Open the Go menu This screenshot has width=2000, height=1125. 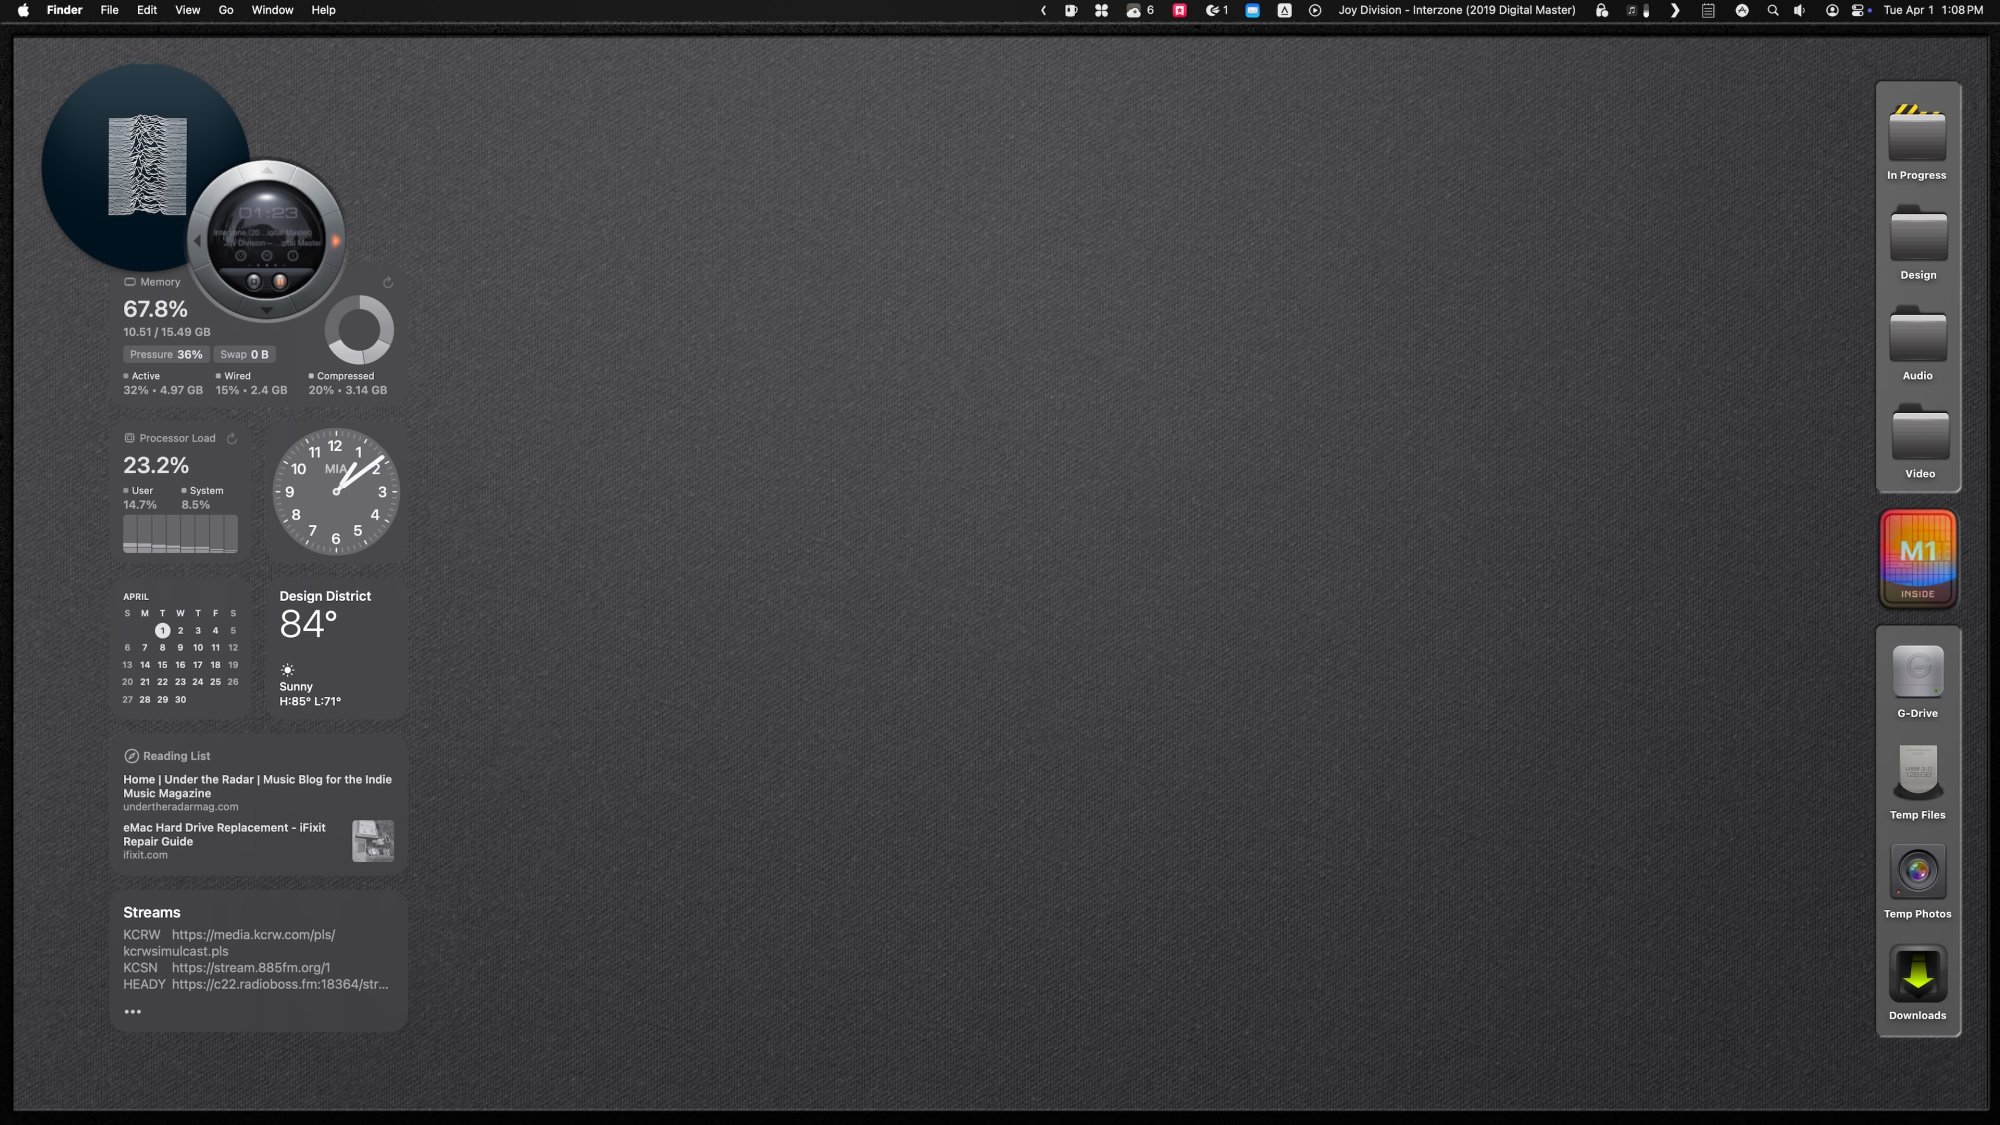[226, 10]
